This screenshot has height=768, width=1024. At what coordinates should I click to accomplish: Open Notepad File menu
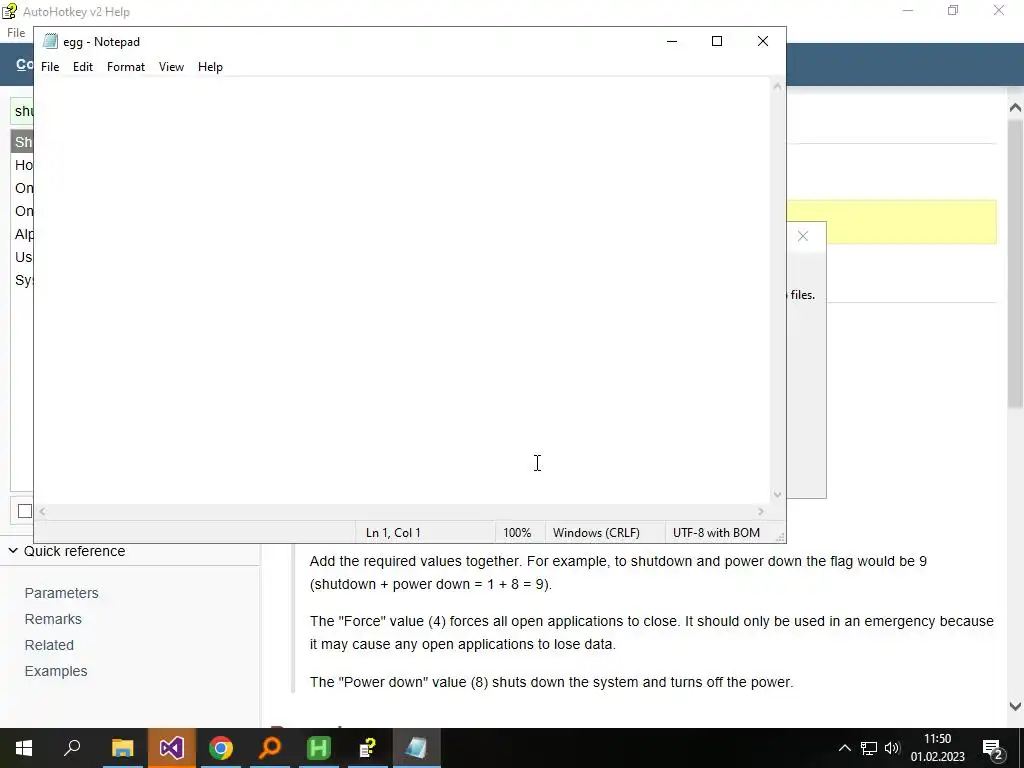(x=50, y=67)
